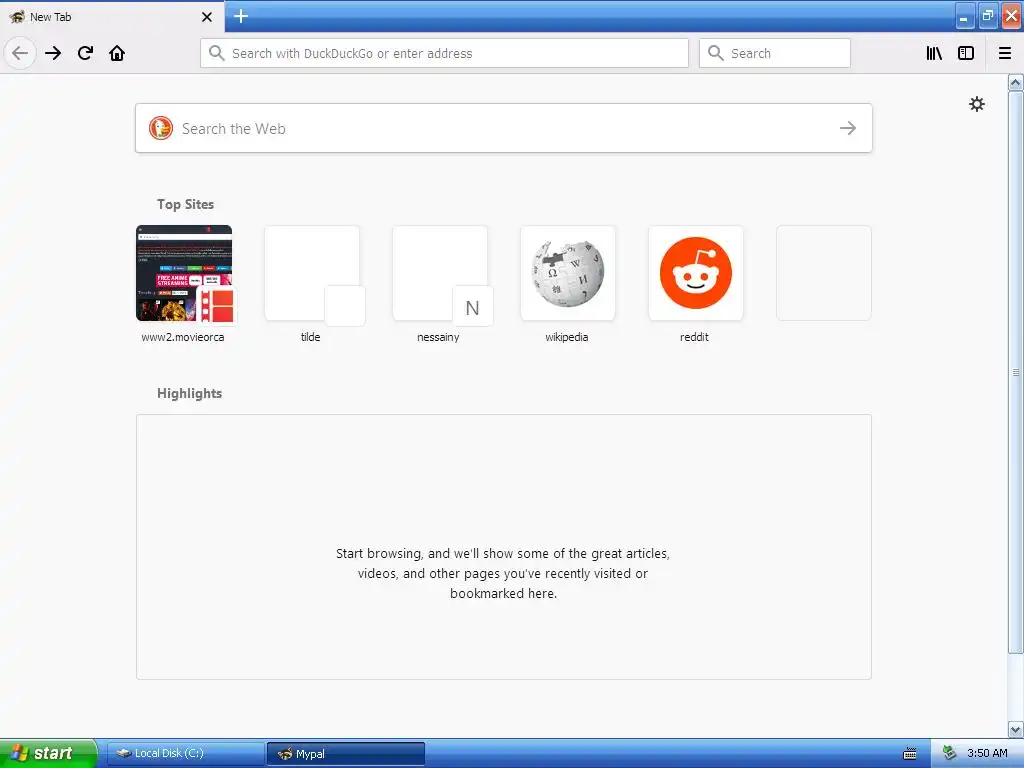Switch to Local Disk (C:) taskbar window
Image resolution: width=1024 pixels, height=768 pixels.
pos(185,753)
